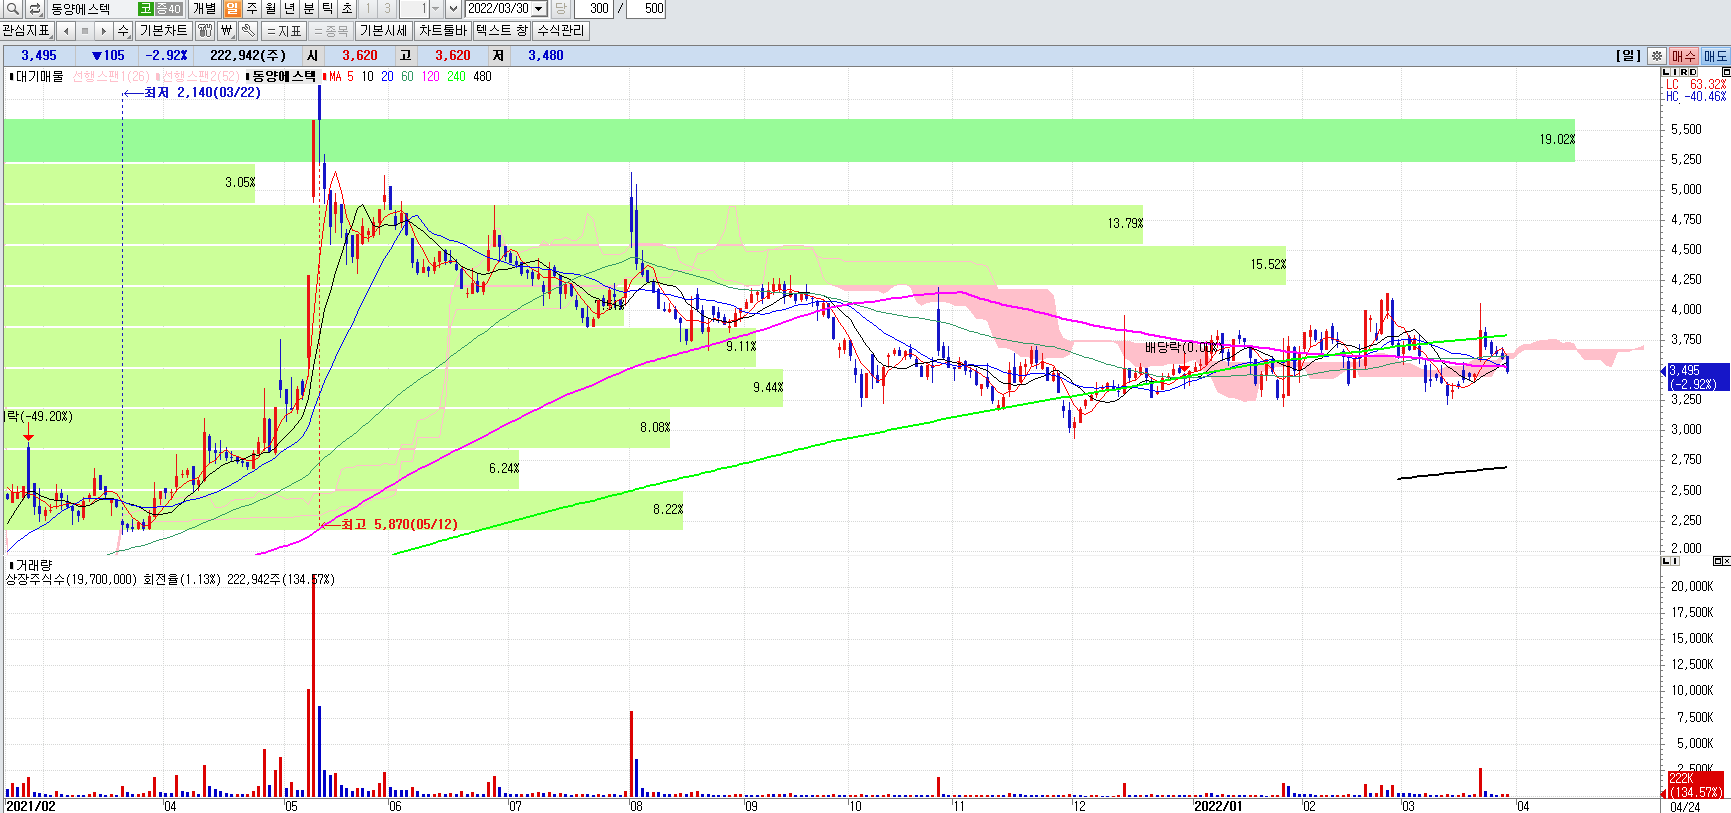Click the 선행스팬1(26) legend label
This screenshot has height=813, width=1731.
pyautogui.click(x=110, y=76)
